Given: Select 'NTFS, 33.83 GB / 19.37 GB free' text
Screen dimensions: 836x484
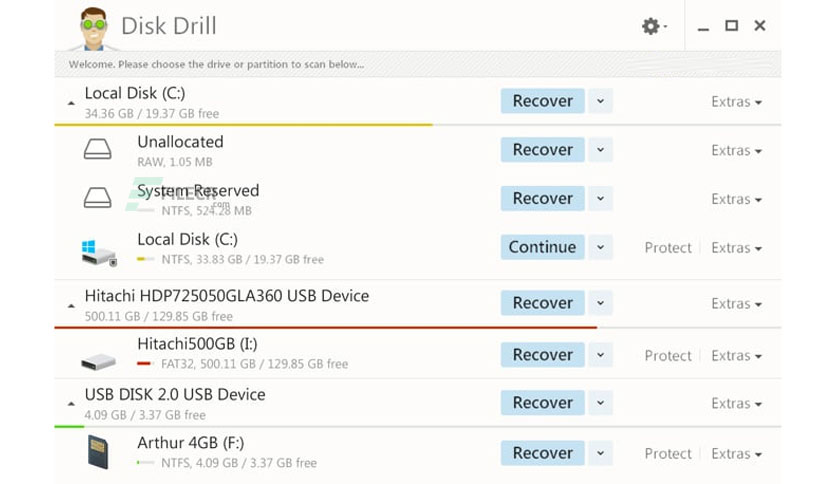Looking at the screenshot, I should point(243,260).
